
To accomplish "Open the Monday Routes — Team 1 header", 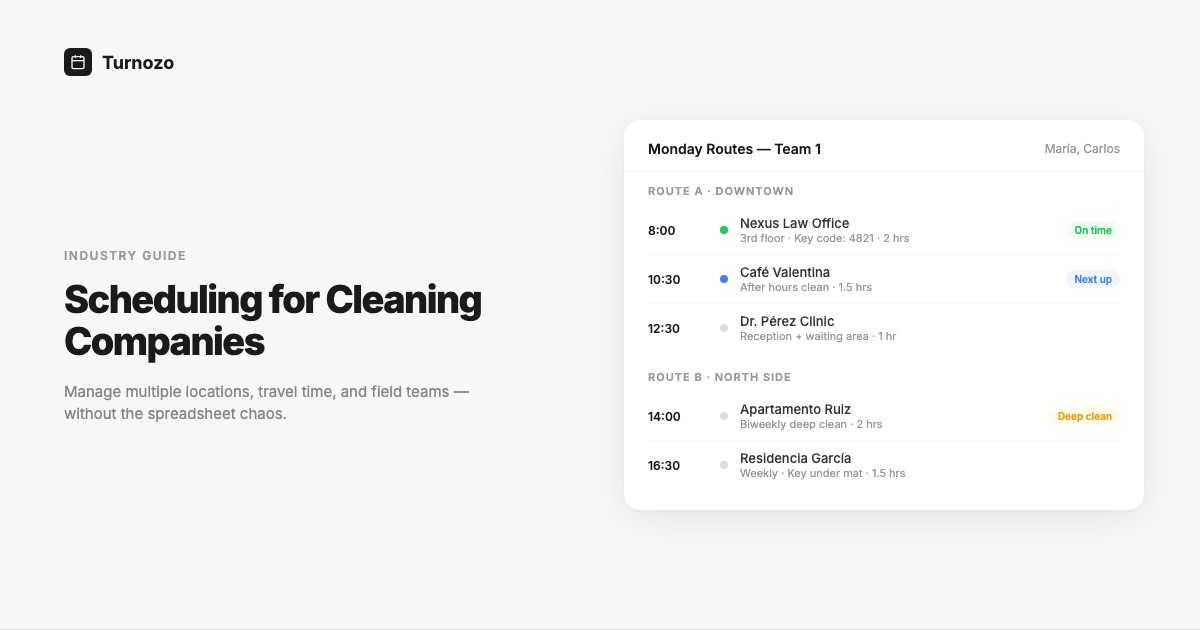I will [734, 148].
